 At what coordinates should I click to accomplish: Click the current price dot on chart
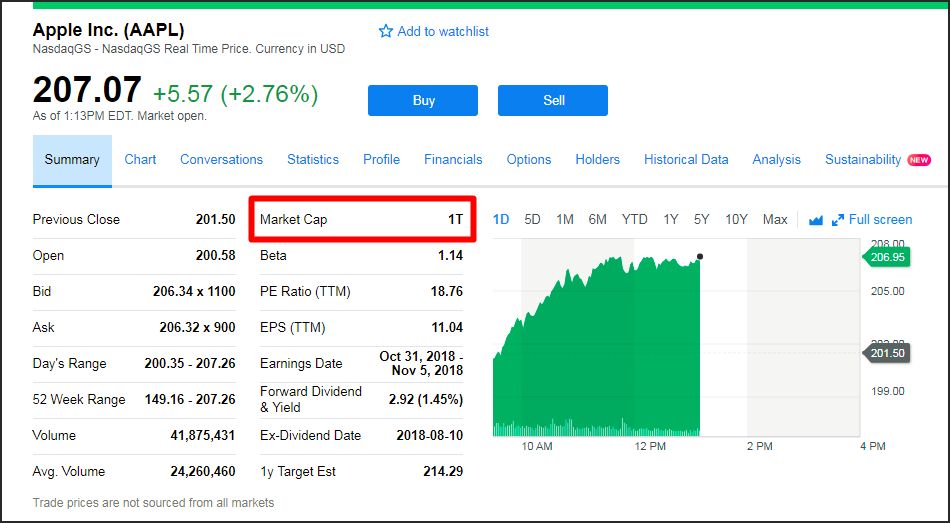coord(700,257)
